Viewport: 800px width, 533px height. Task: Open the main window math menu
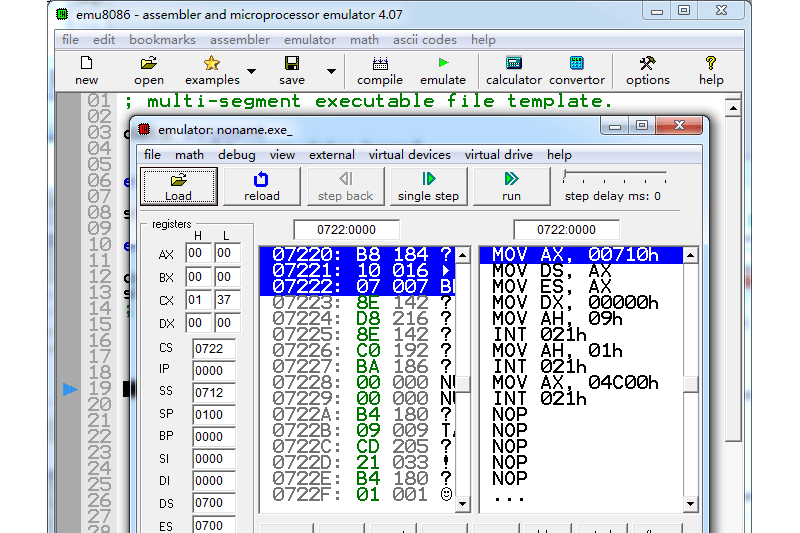[364, 40]
